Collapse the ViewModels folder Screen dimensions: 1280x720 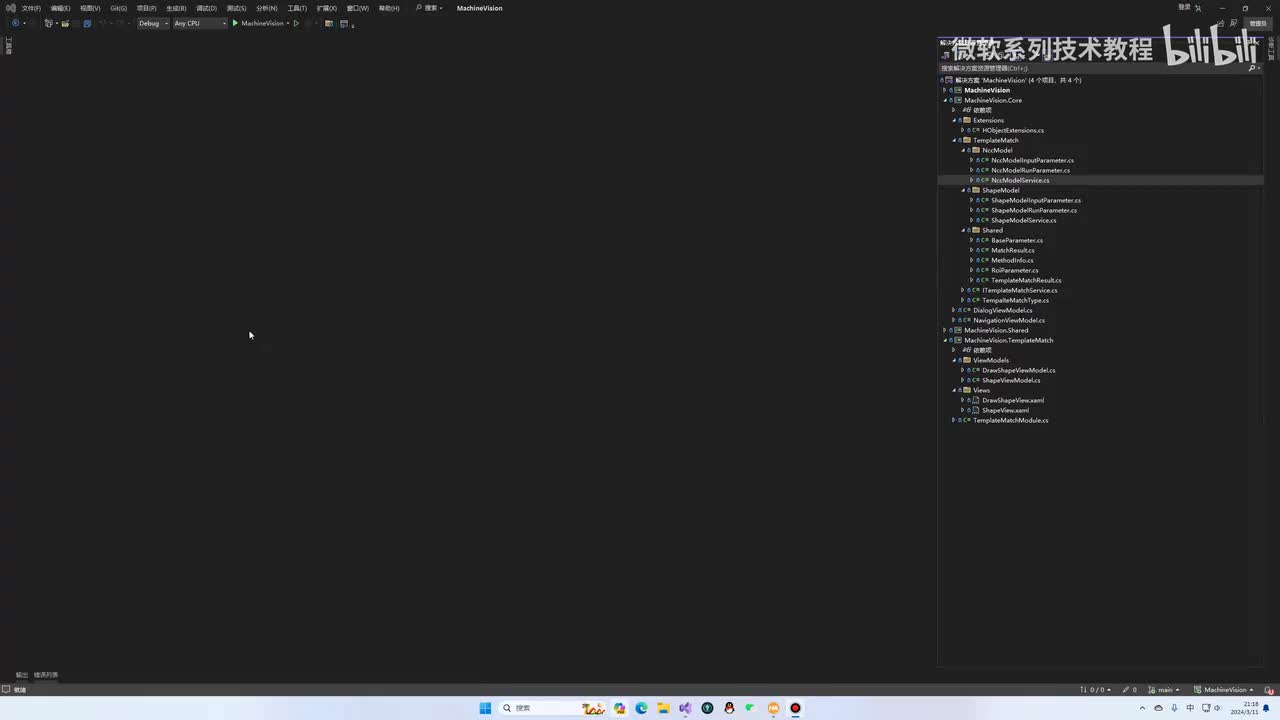pos(954,360)
